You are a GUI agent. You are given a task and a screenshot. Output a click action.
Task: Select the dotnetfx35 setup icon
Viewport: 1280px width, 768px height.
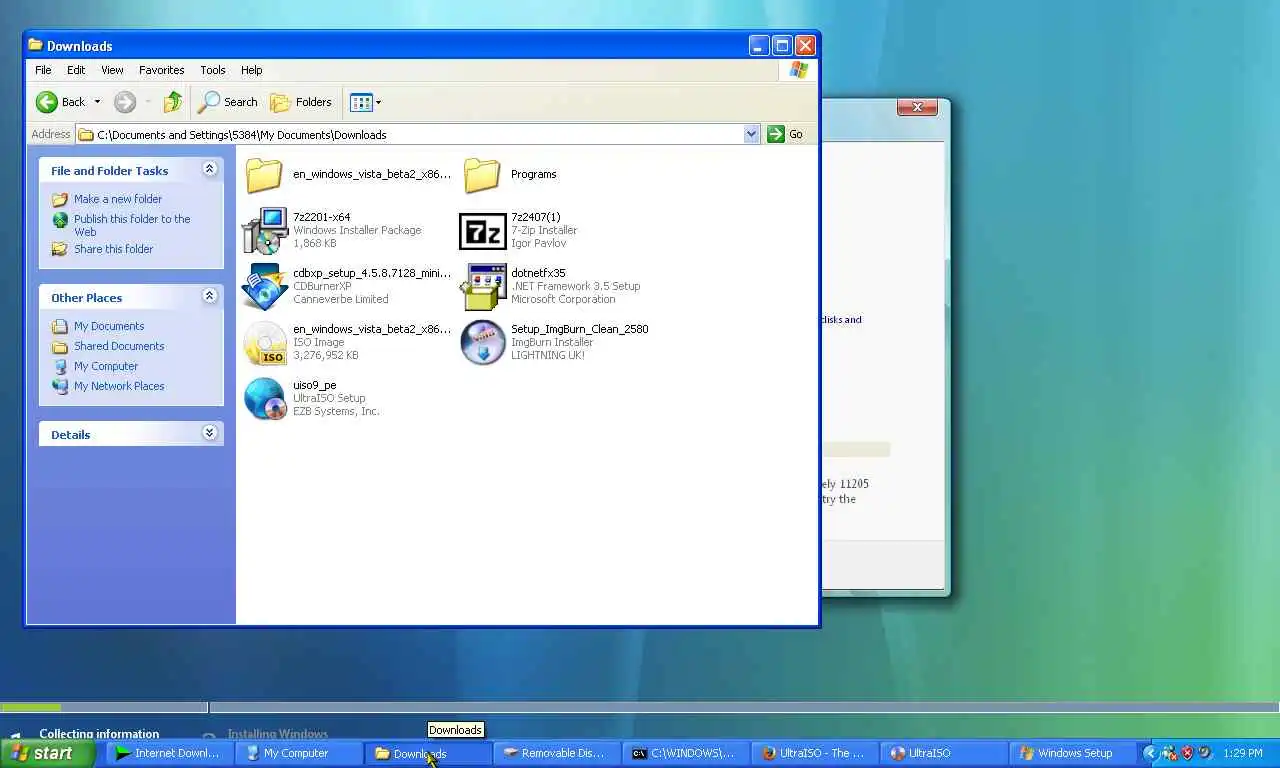pos(482,287)
